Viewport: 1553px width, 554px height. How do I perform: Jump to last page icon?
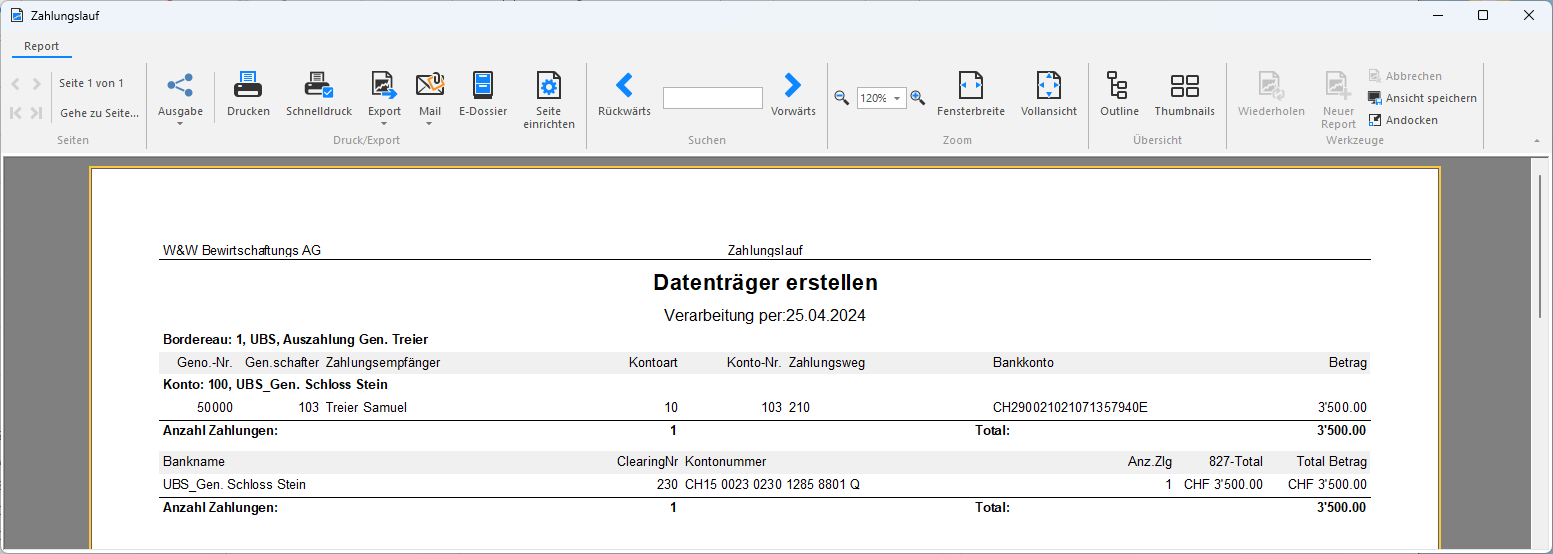tap(36, 113)
